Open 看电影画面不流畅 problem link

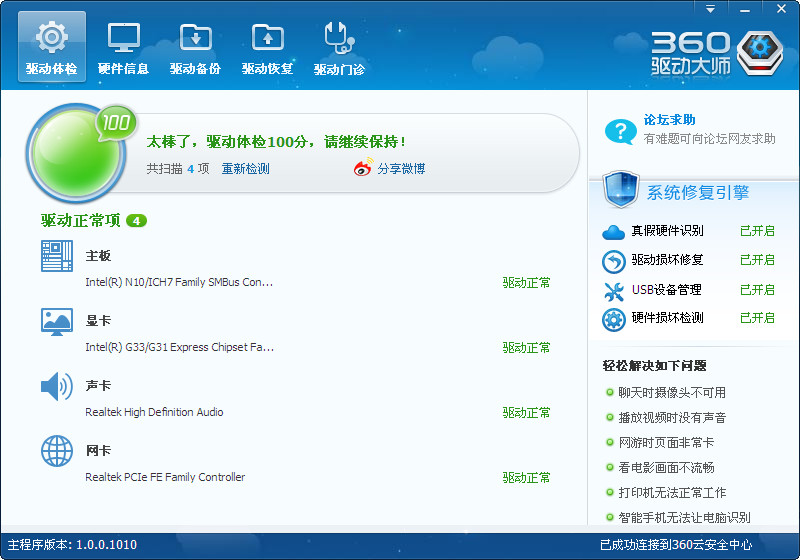pos(666,468)
